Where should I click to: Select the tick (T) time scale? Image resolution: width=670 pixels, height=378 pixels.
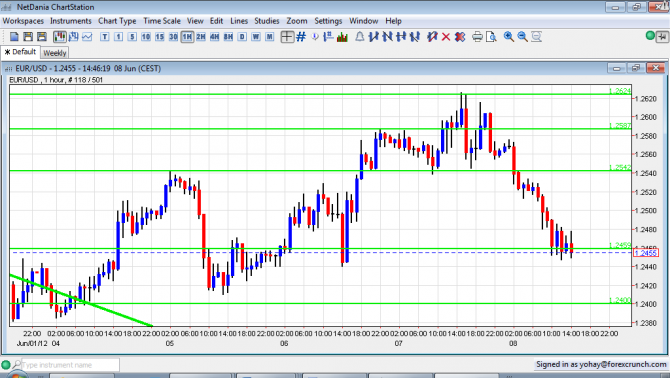(x=105, y=37)
